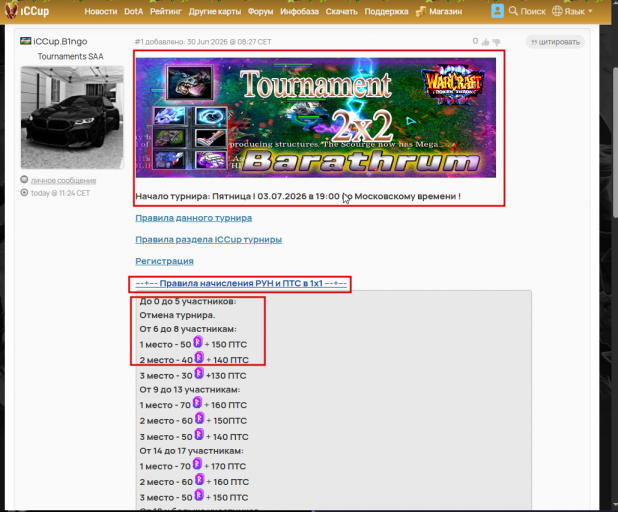The width and height of the screenshot is (618, 512).
Task: Open the Инфобаза menu item
Action: pyautogui.click(x=299, y=11)
